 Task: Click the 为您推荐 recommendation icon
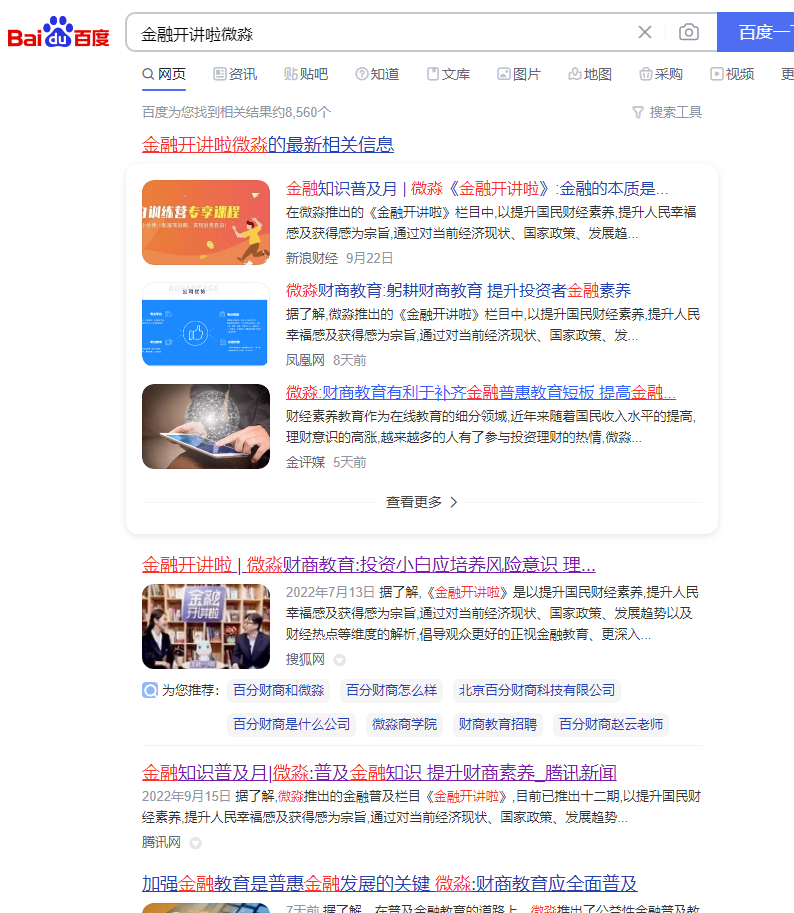click(150, 690)
